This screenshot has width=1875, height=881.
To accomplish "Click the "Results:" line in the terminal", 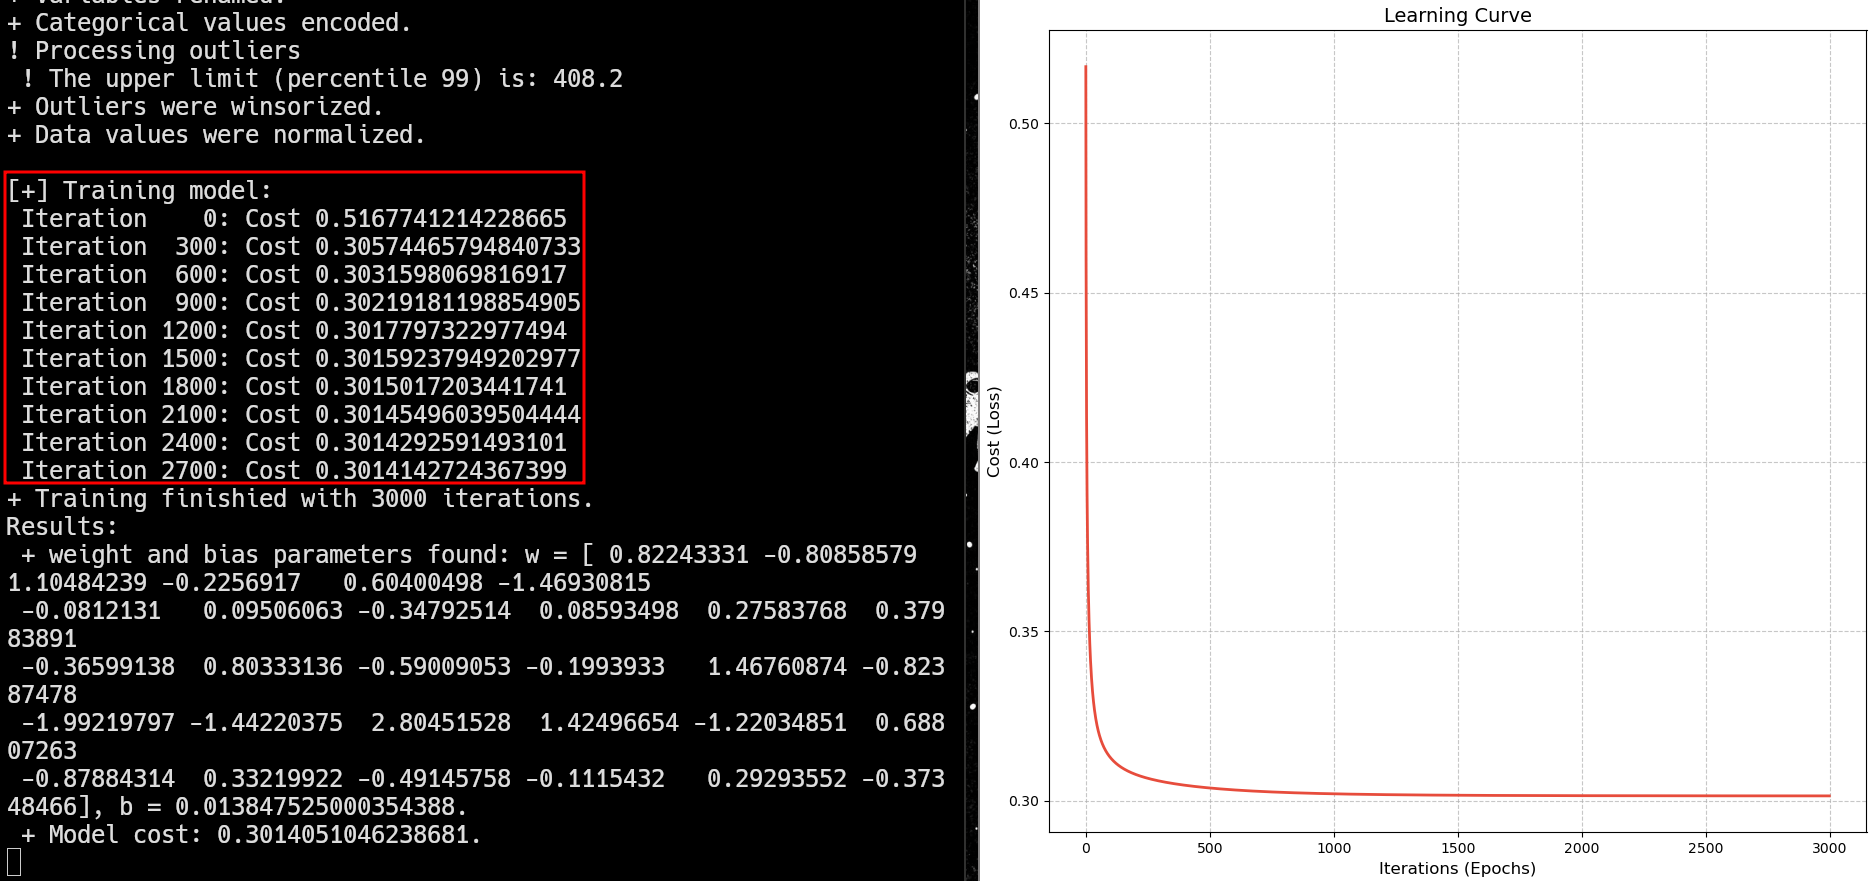I will click(62, 526).
